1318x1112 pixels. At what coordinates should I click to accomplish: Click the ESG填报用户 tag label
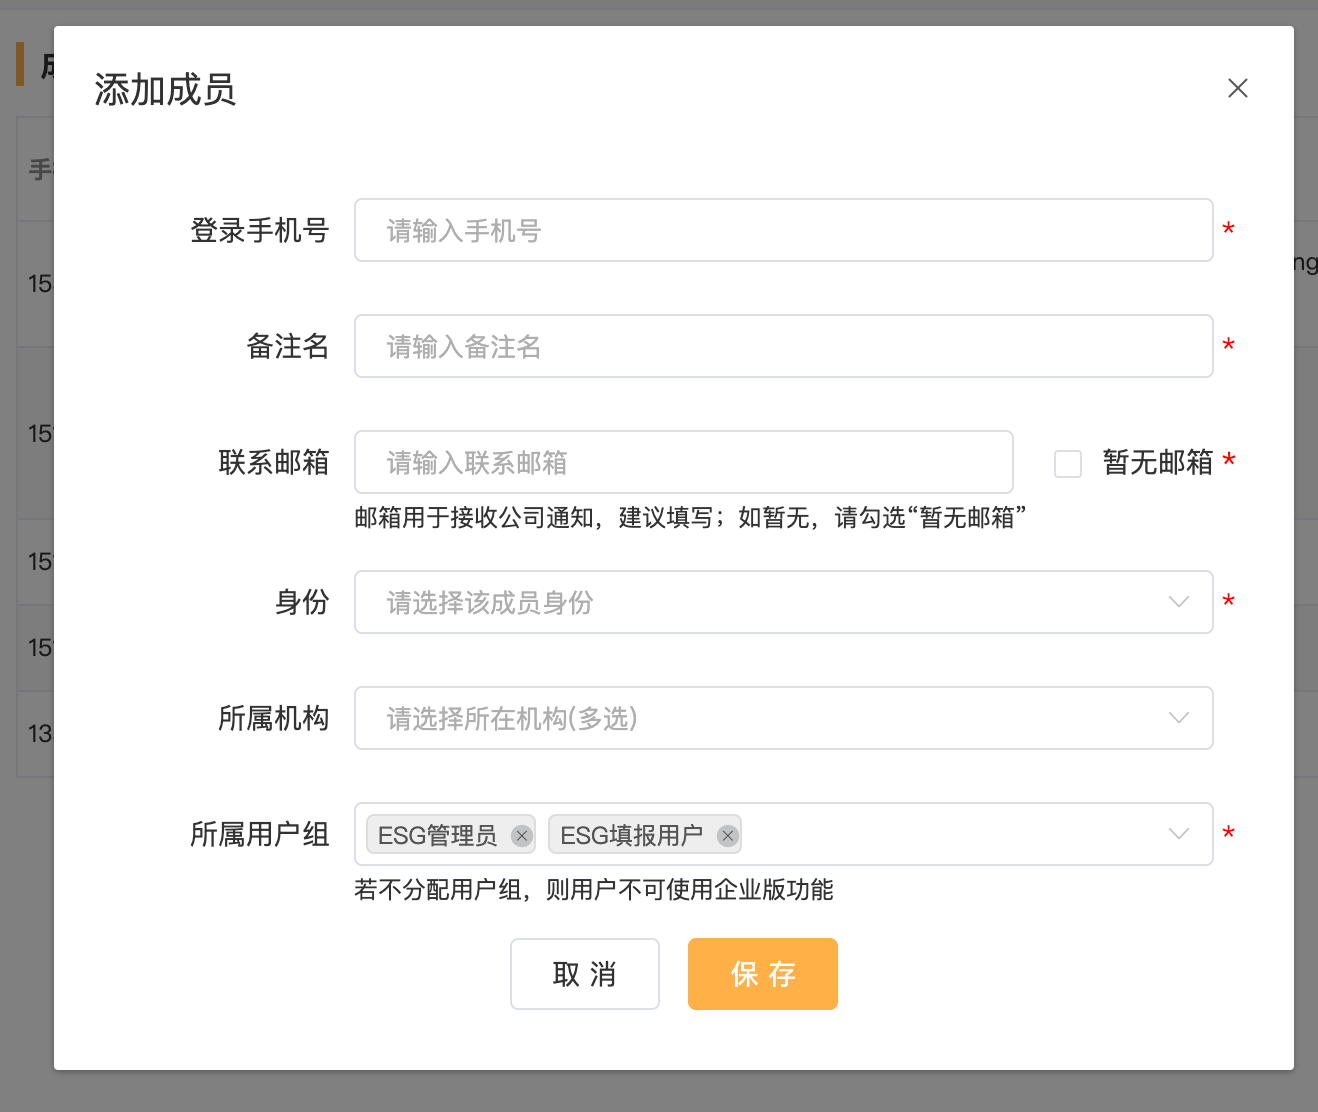pyautogui.click(x=631, y=835)
